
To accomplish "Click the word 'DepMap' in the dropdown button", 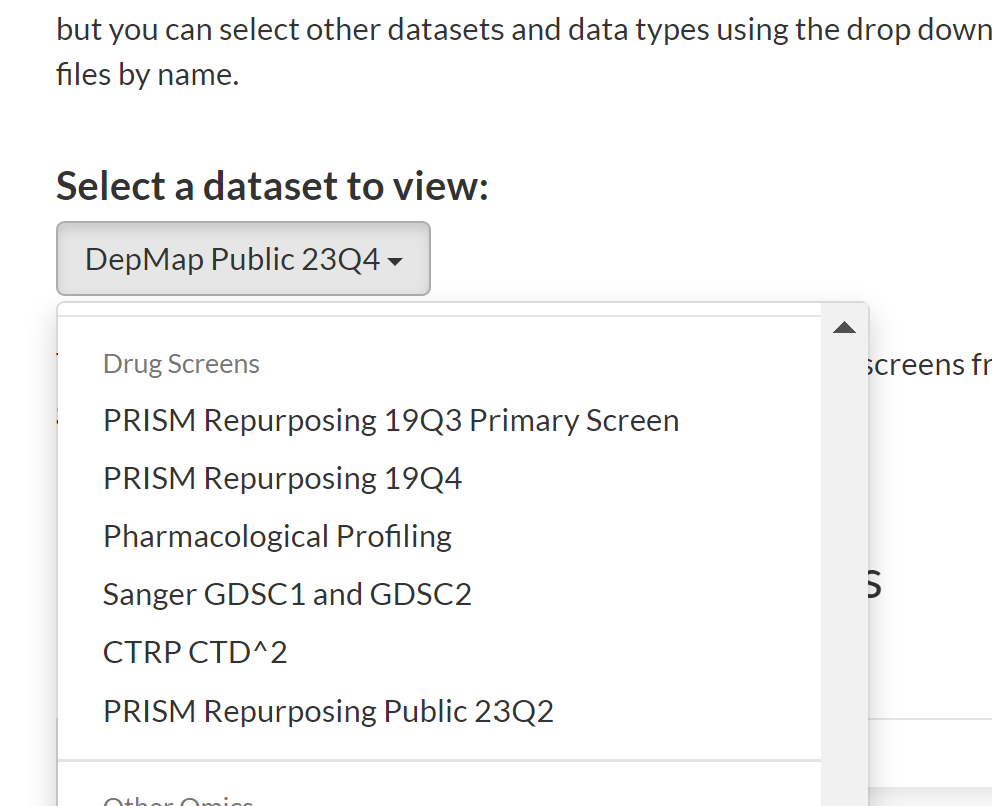I will point(144,259).
